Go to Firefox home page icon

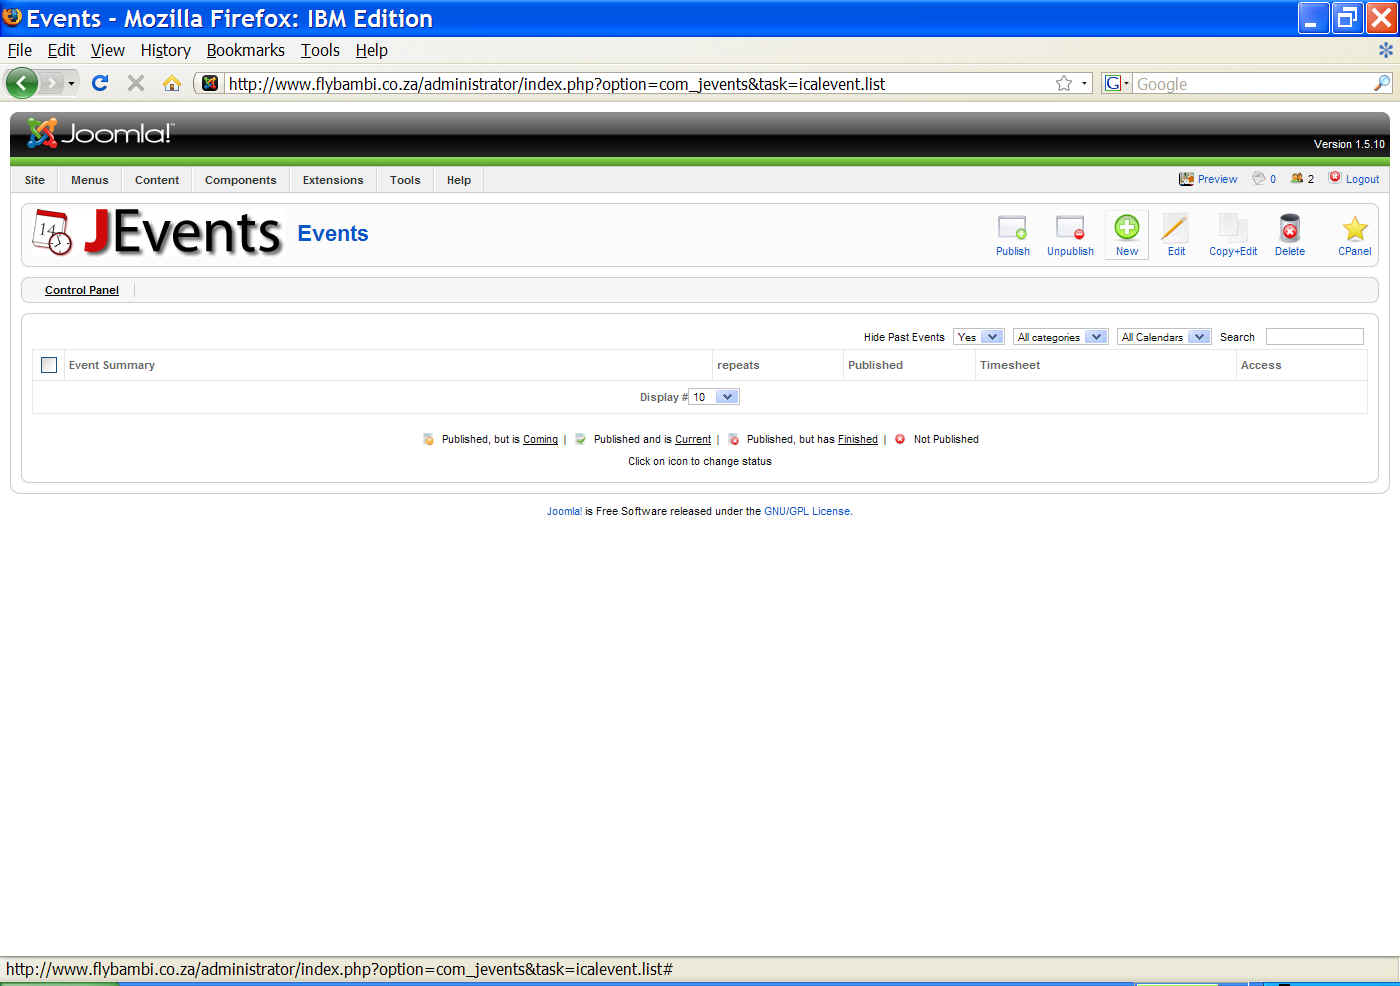pos(172,83)
